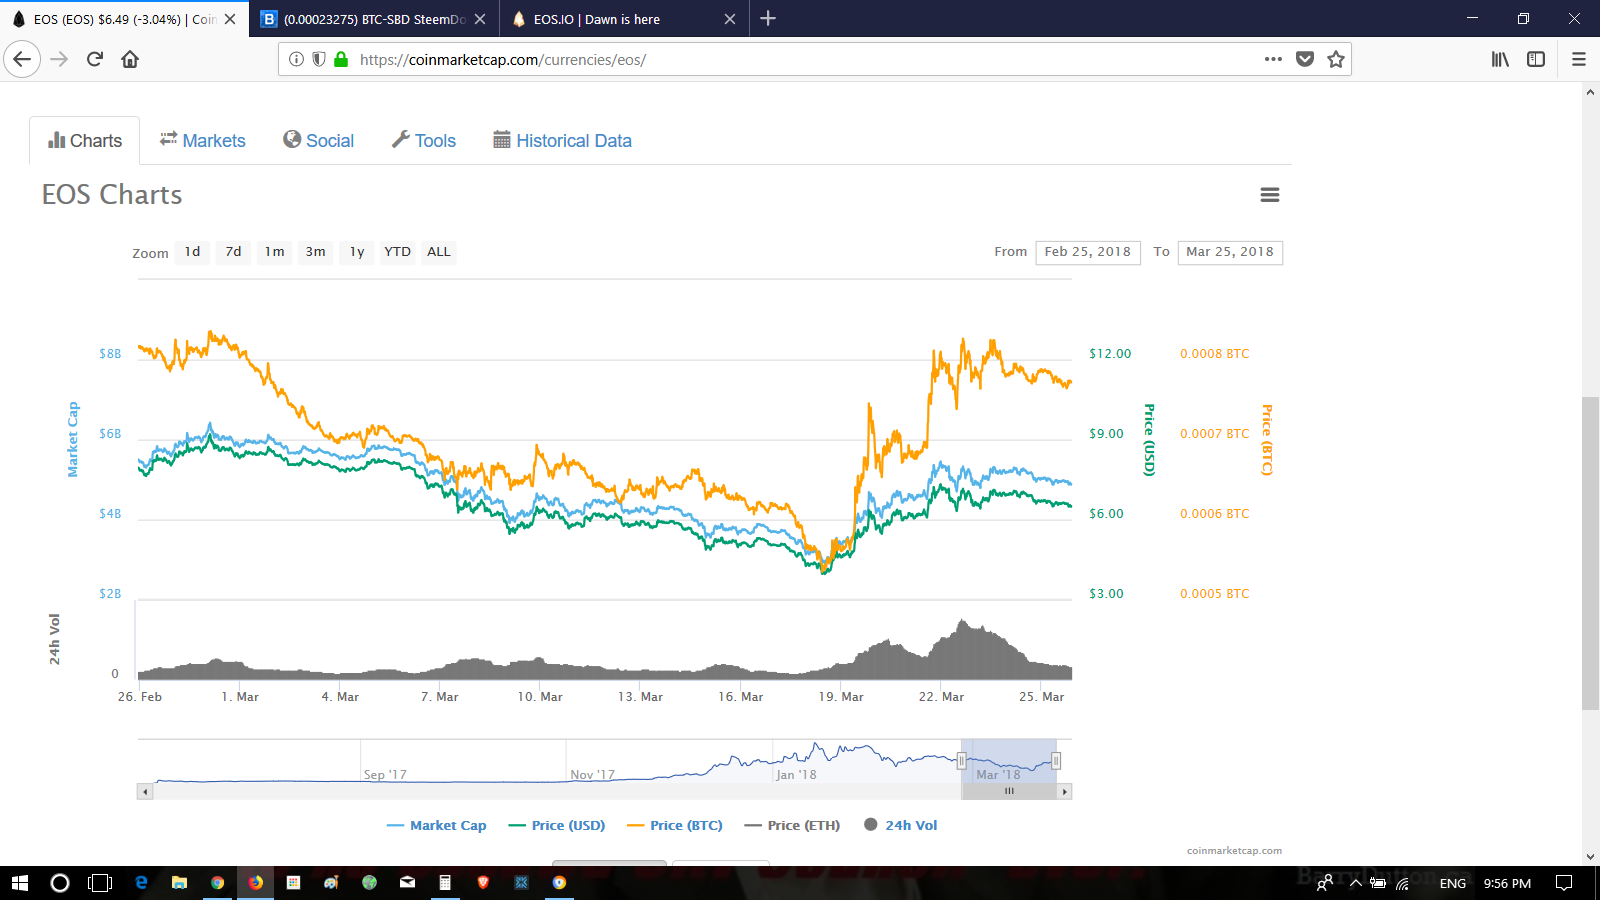1600x900 pixels.
Task: Check the battery status in the tray
Action: coord(1378,883)
